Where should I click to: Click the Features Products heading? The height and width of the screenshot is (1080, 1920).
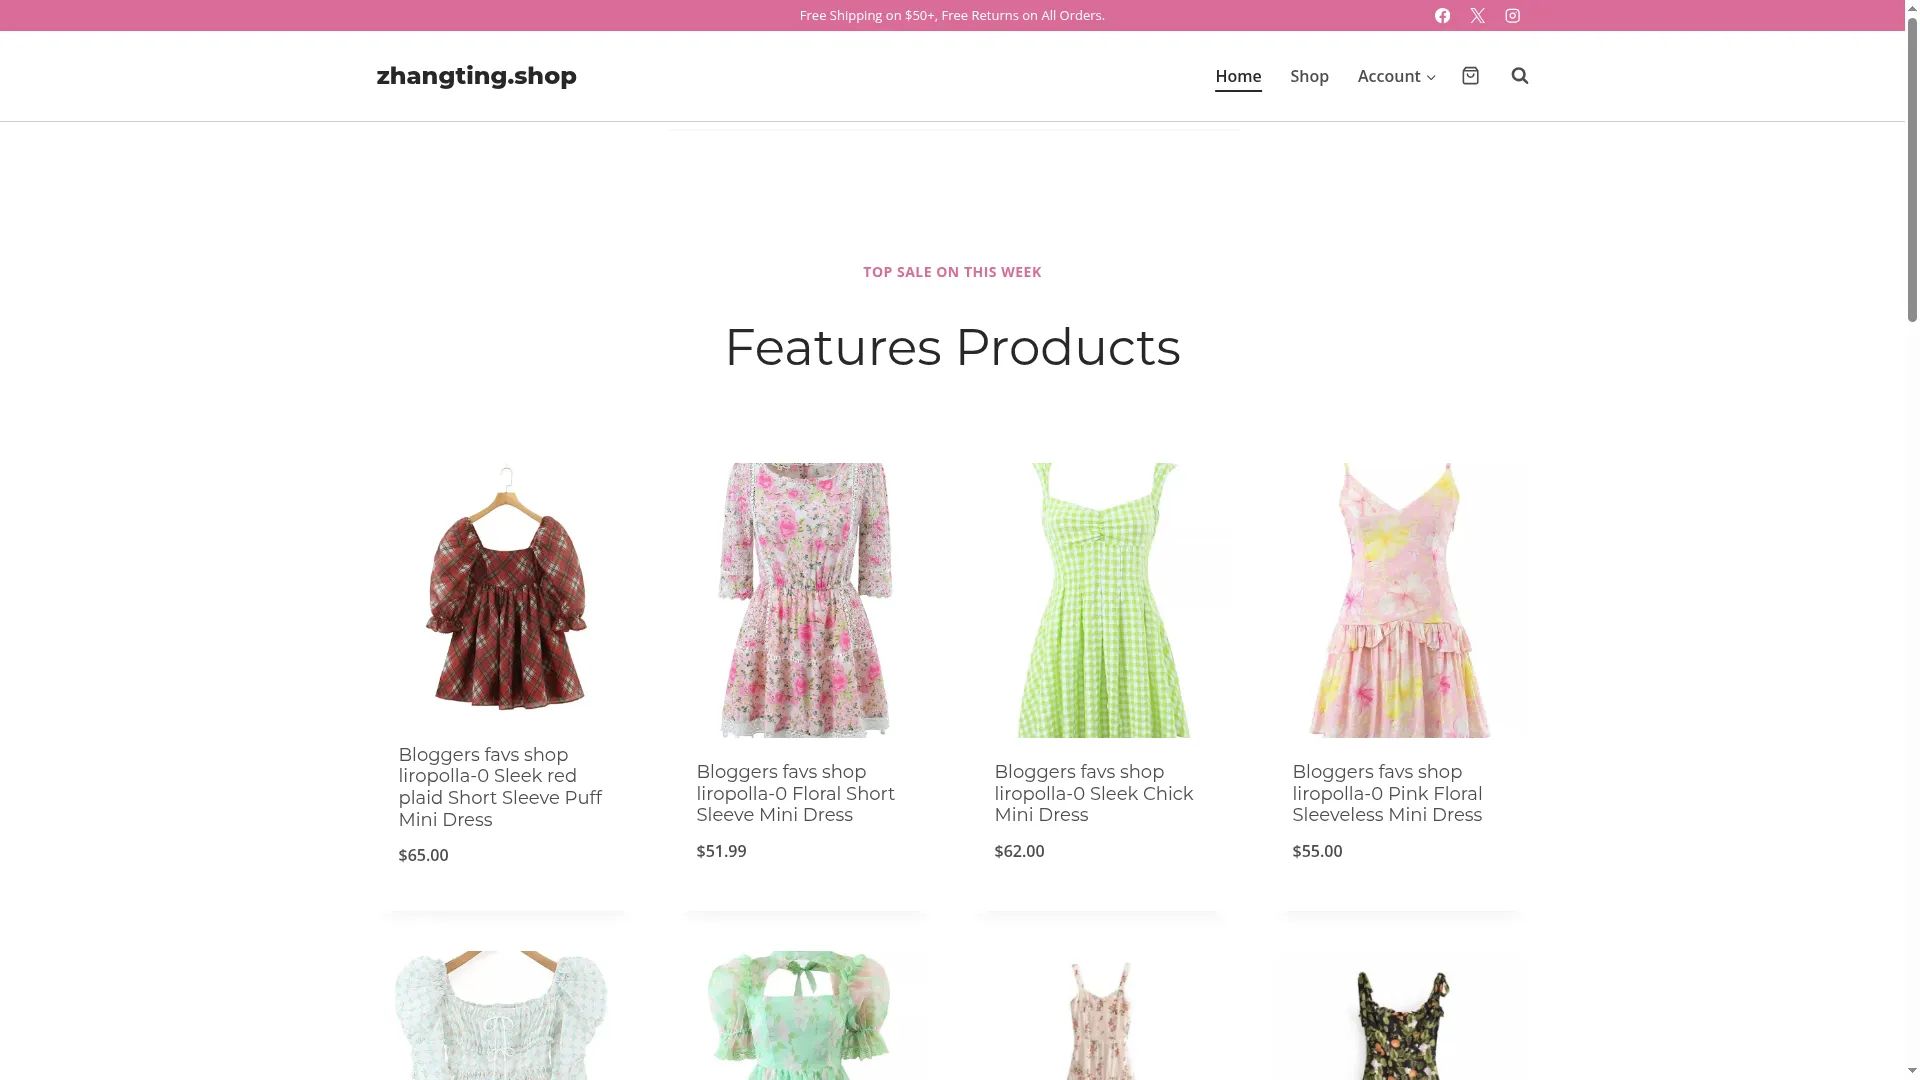click(x=952, y=347)
